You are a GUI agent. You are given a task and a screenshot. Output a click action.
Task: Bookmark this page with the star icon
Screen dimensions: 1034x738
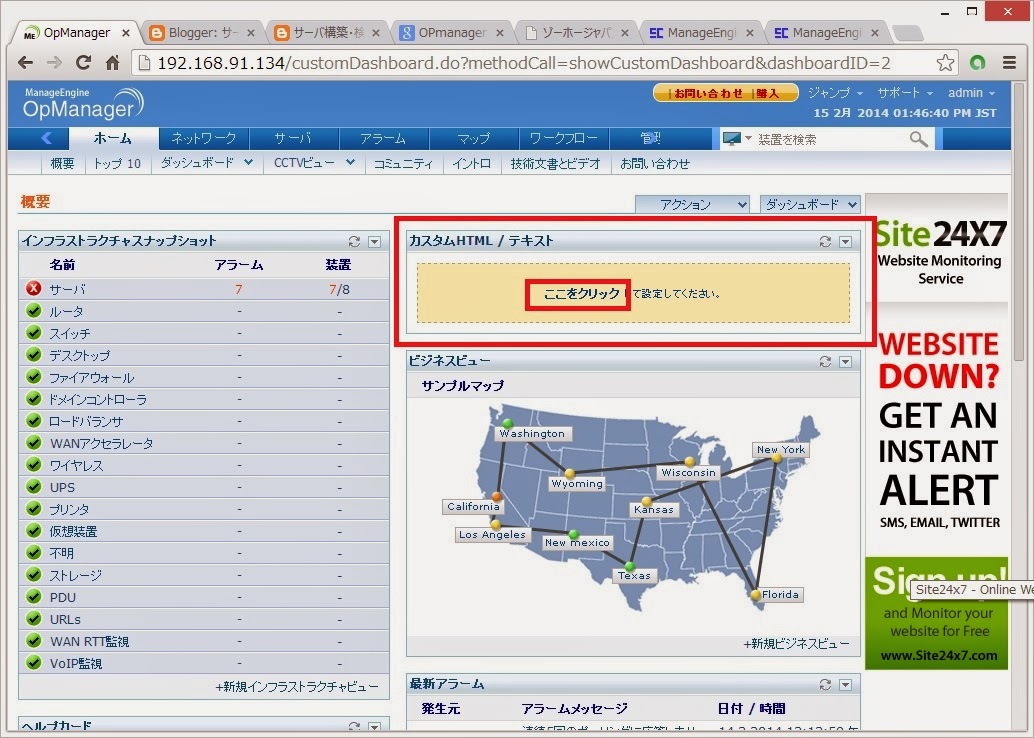pos(945,63)
